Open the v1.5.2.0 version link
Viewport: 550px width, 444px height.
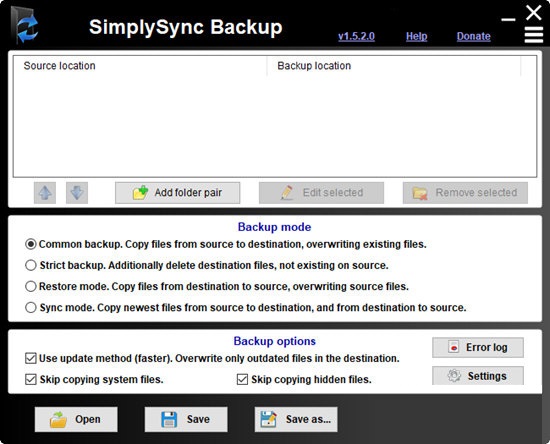(356, 36)
